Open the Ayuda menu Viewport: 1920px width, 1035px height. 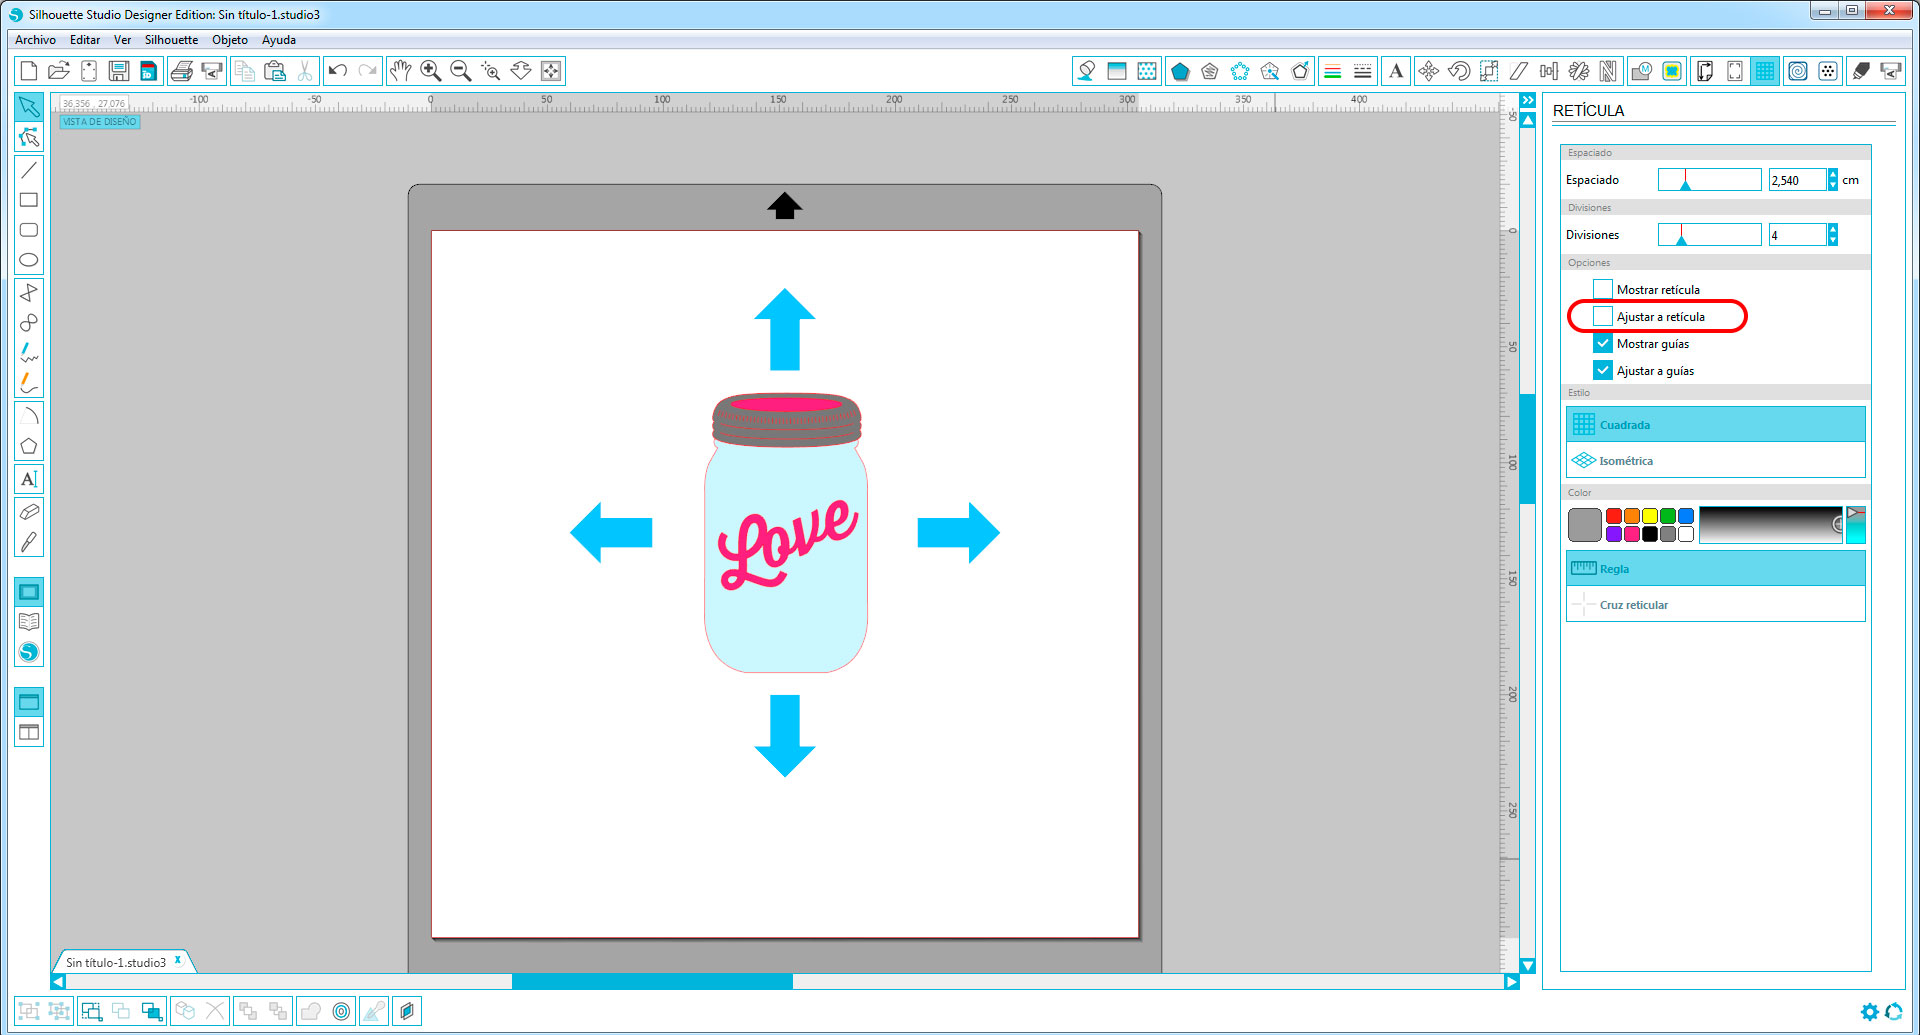279,40
